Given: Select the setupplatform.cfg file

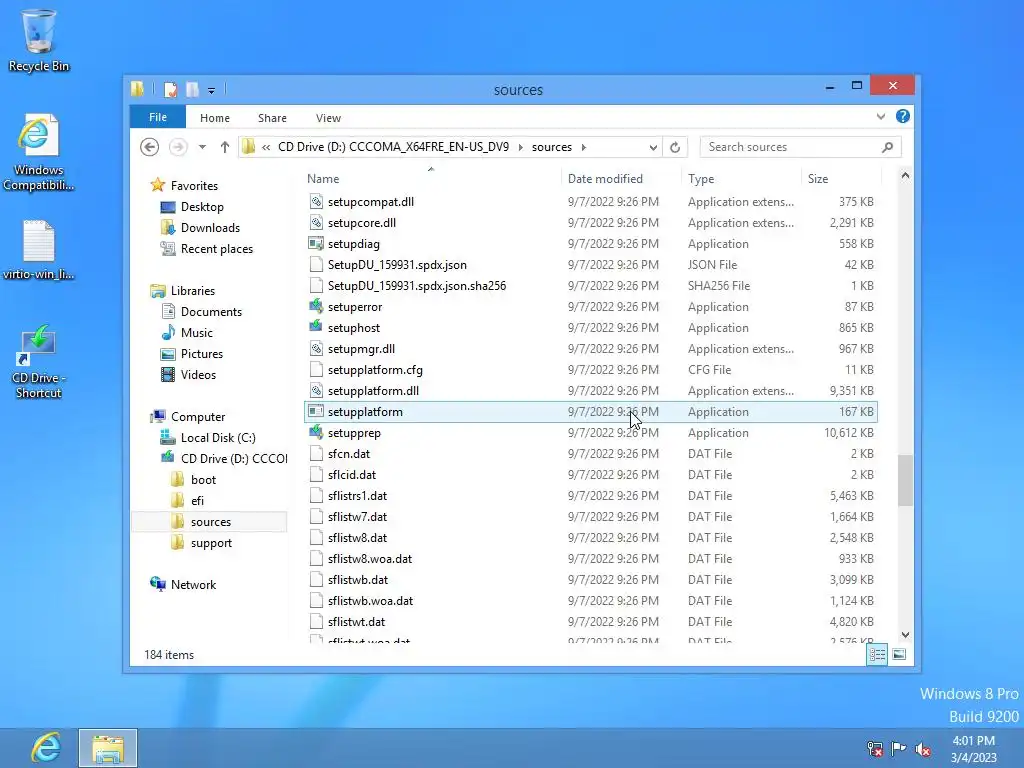Looking at the screenshot, I should (x=591, y=370).
